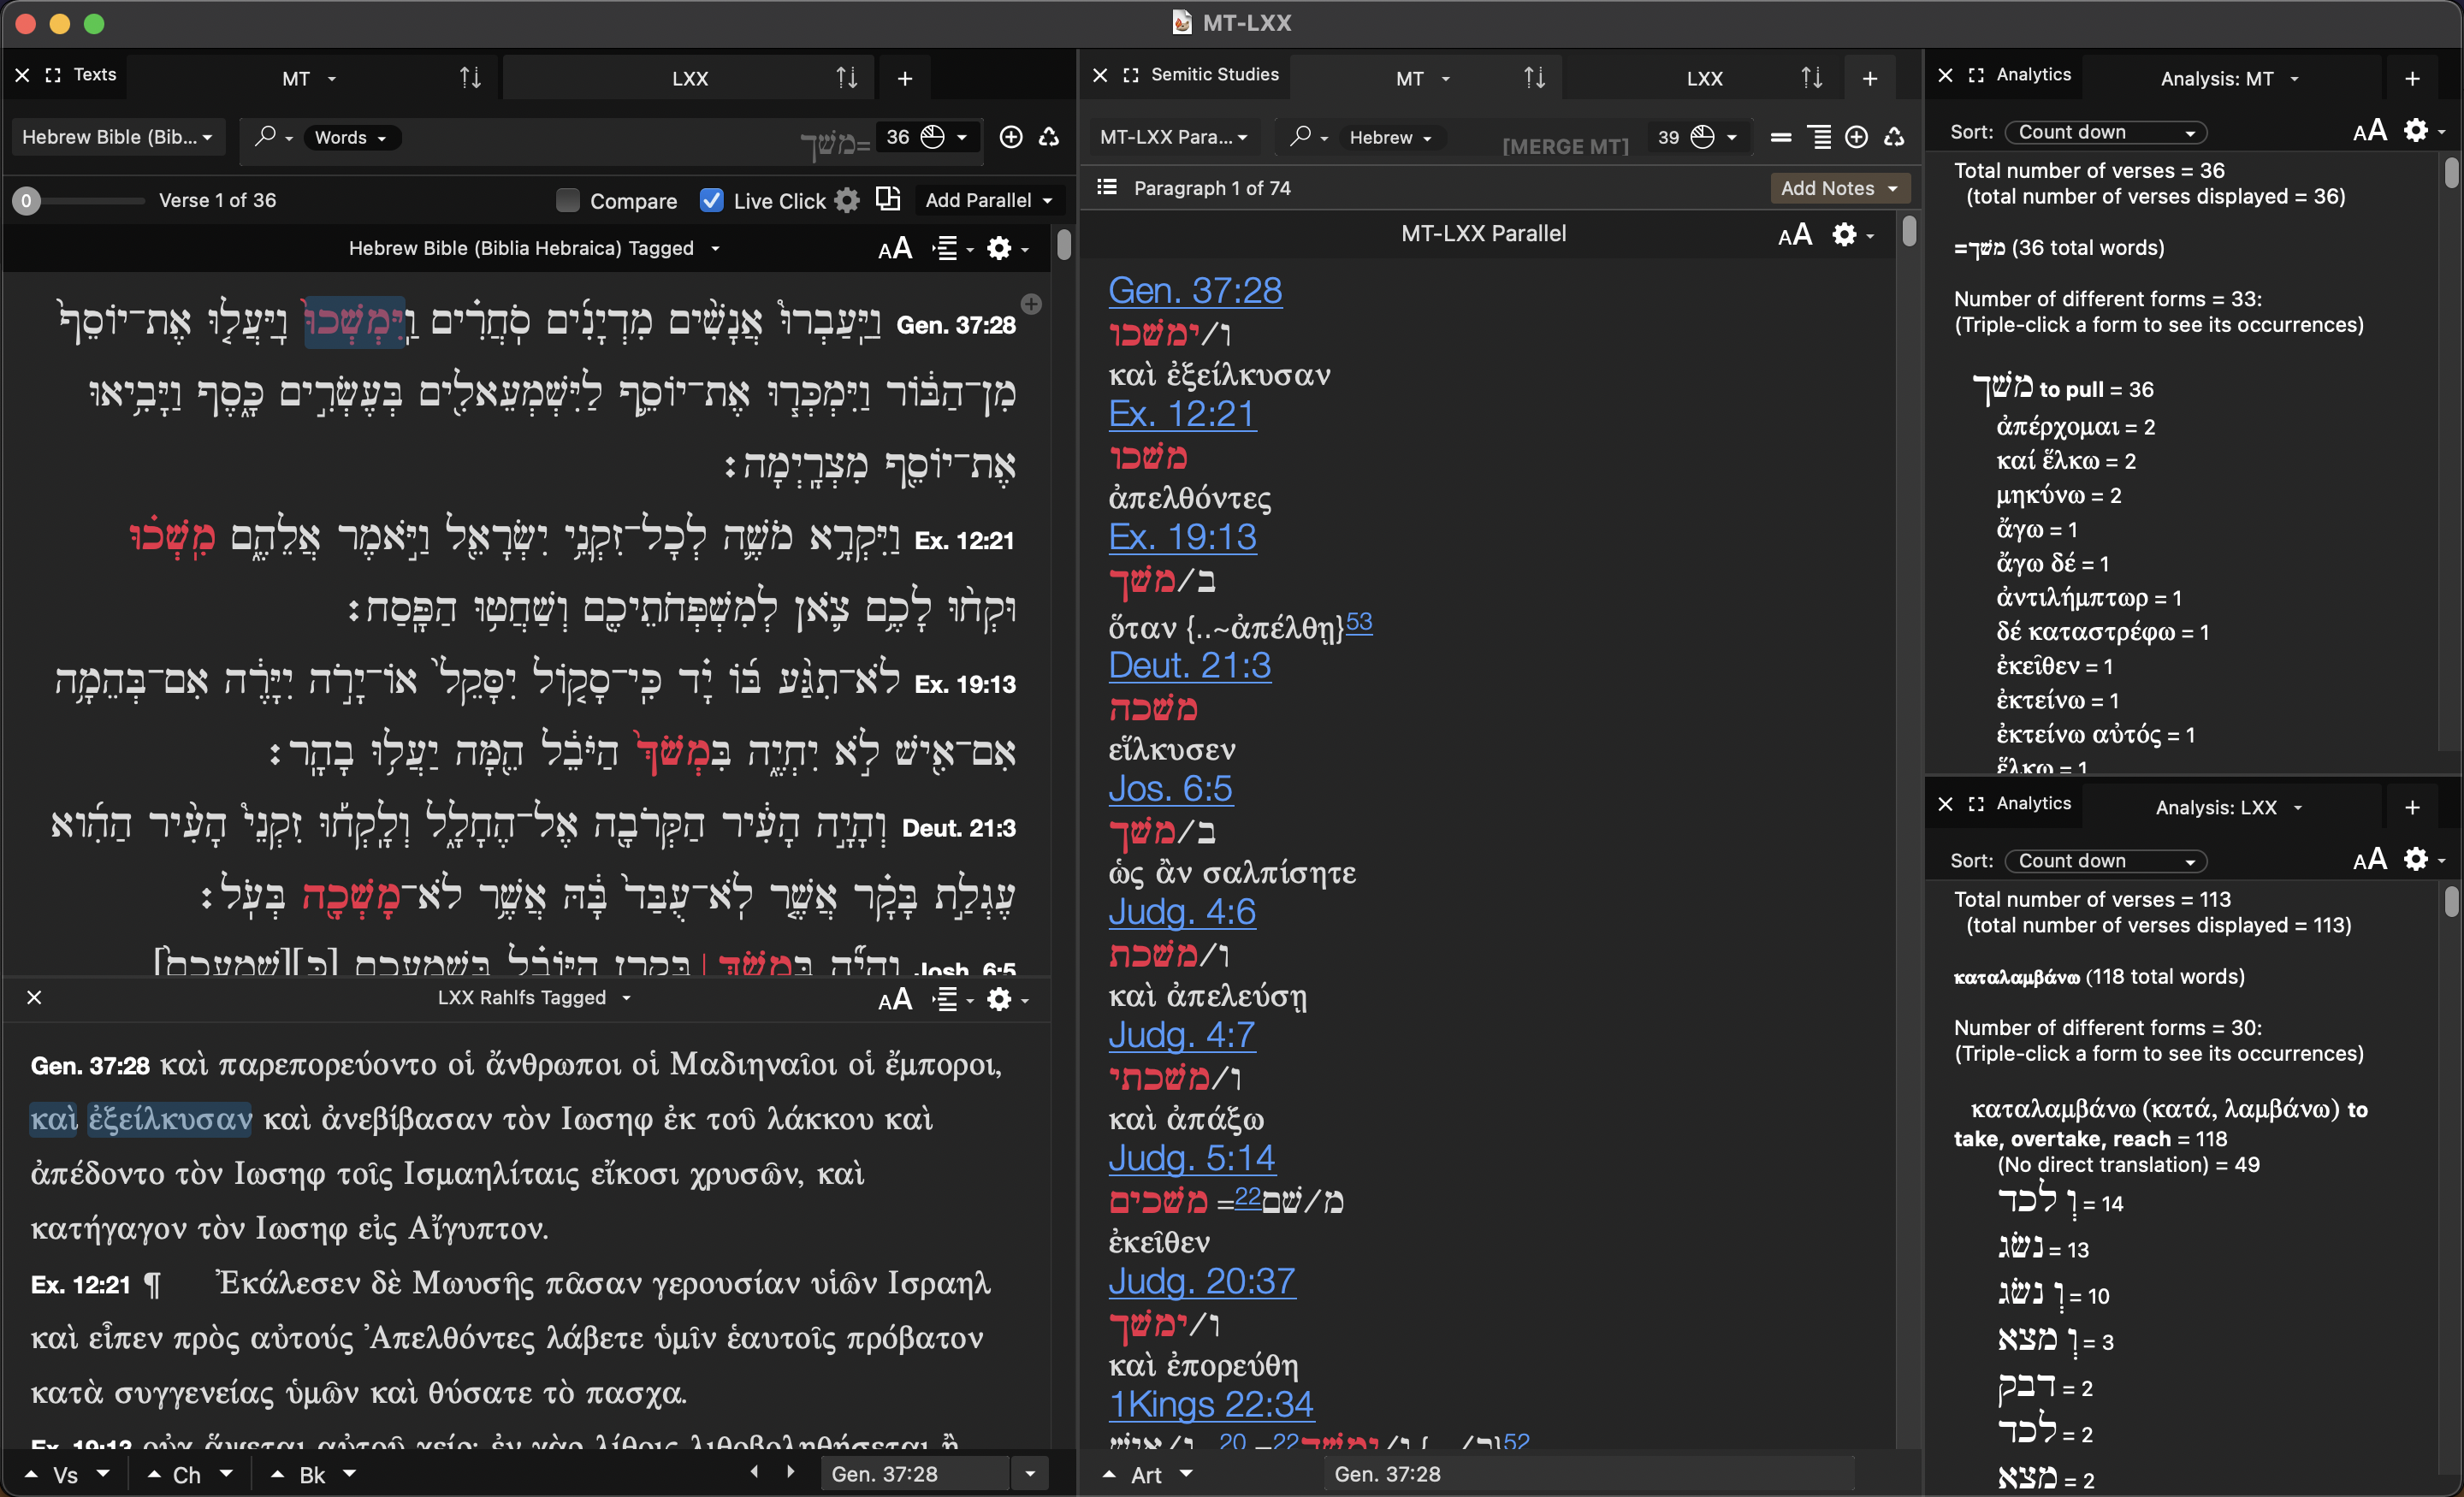2464x1497 pixels.
Task: Click the Live Click settings gear
Action: pos(847,200)
